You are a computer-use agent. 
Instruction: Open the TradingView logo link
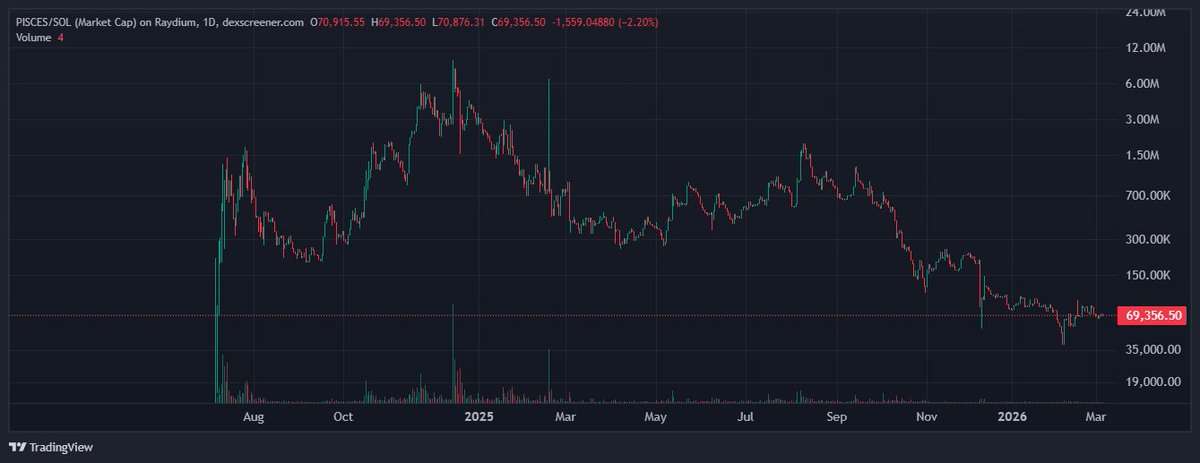50,447
